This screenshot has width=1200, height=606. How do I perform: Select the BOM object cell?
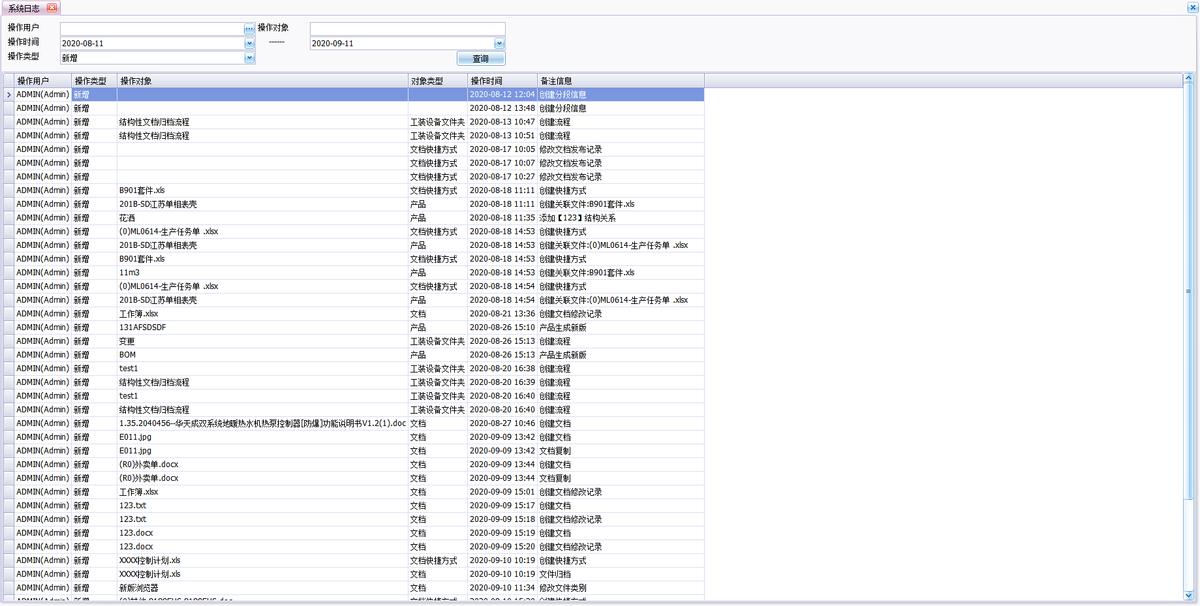coord(262,355)
